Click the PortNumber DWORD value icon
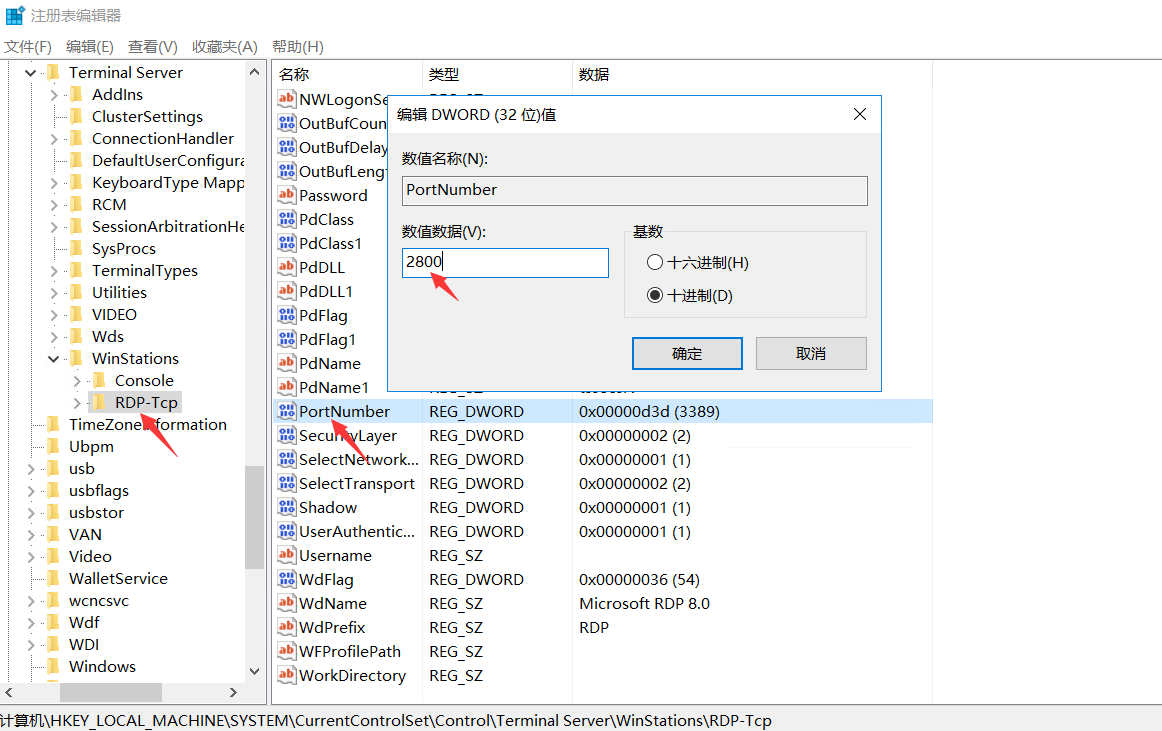 tap(287, 412)
